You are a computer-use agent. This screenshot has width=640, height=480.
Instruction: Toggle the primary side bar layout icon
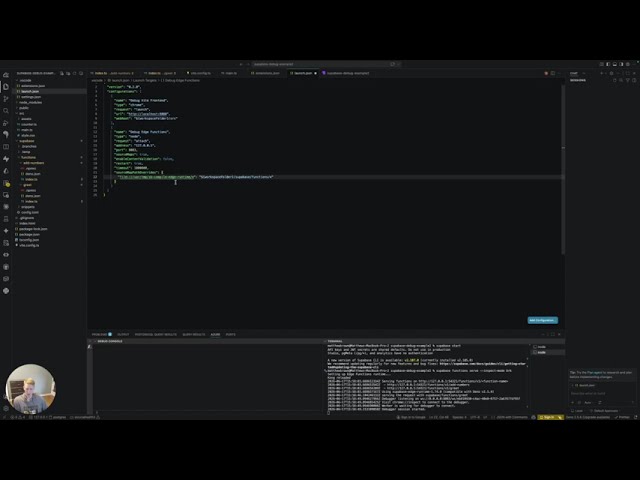(x=608, y=64)
